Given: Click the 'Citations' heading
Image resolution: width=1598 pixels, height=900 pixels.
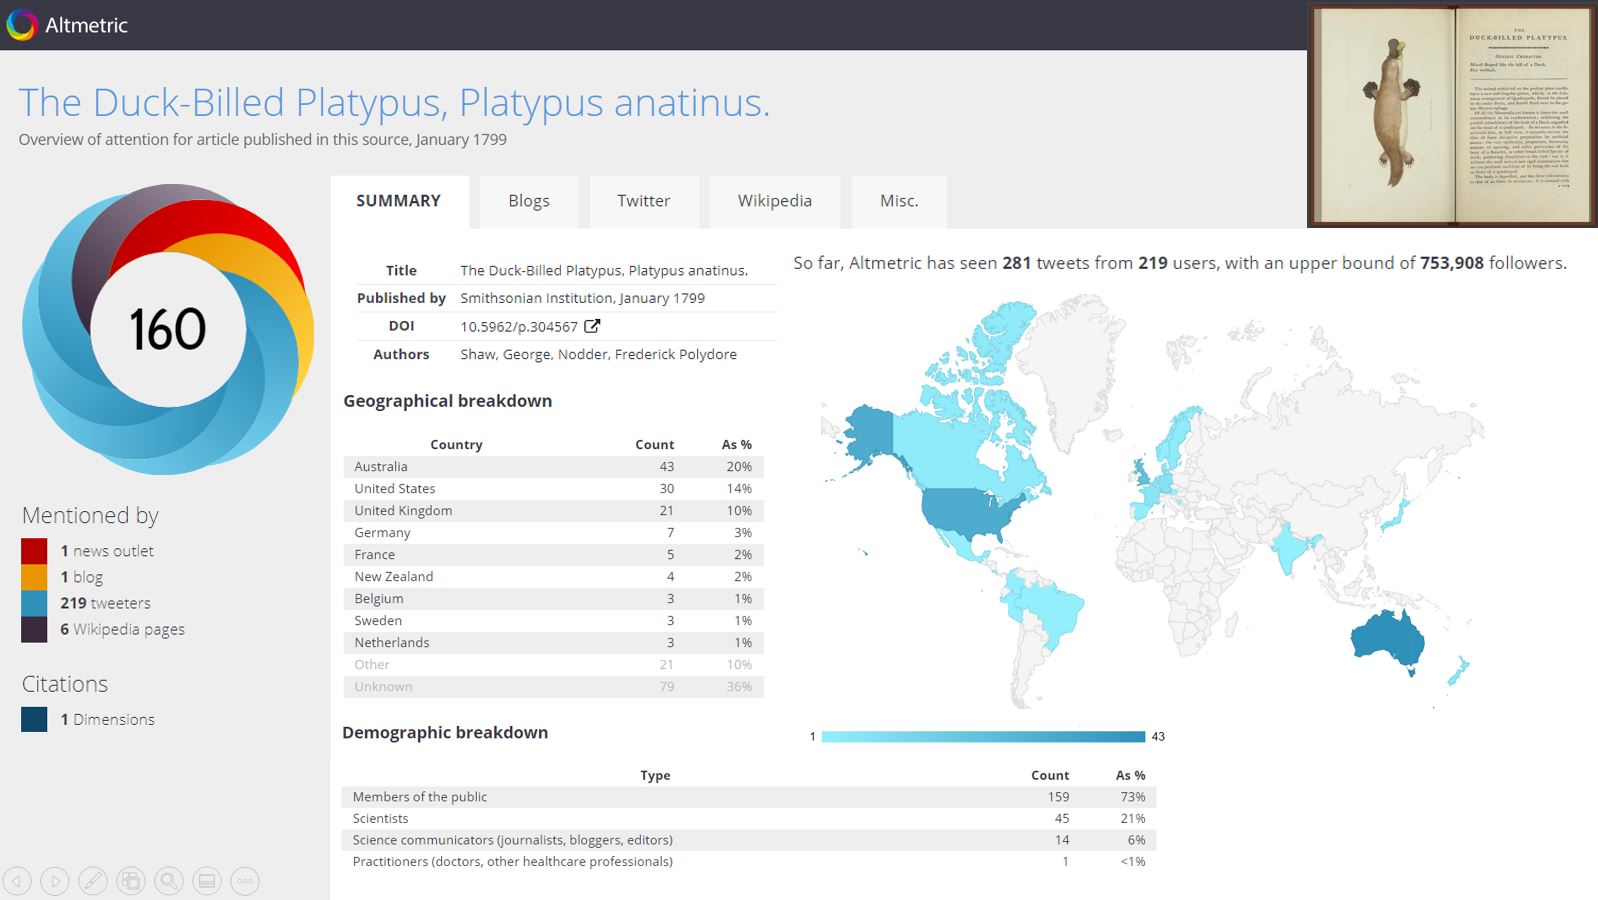Looking at the screenshot, I should [x=65, y=684].
